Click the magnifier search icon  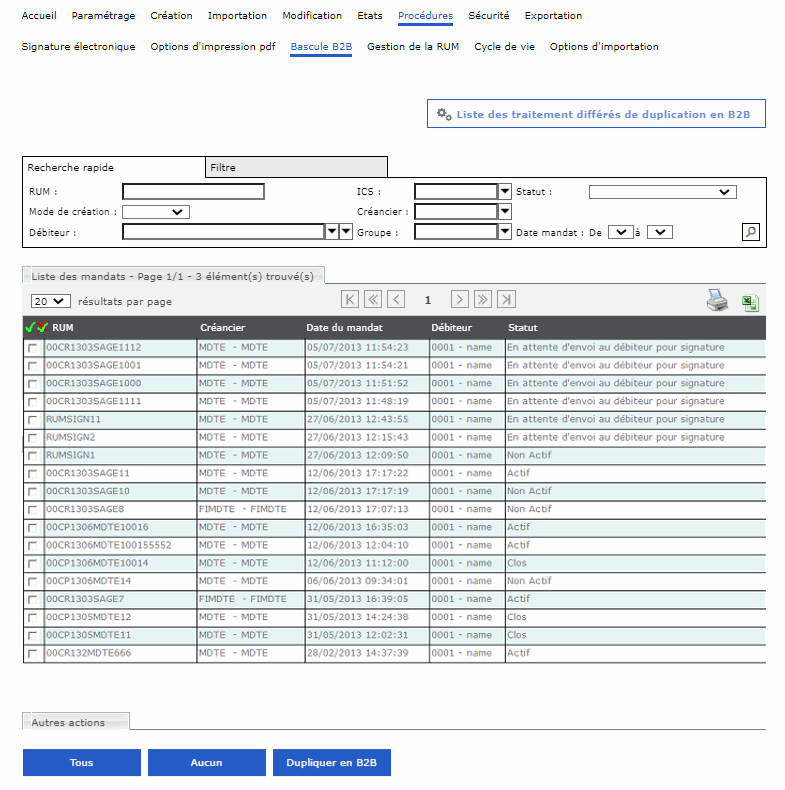point(750,232)
